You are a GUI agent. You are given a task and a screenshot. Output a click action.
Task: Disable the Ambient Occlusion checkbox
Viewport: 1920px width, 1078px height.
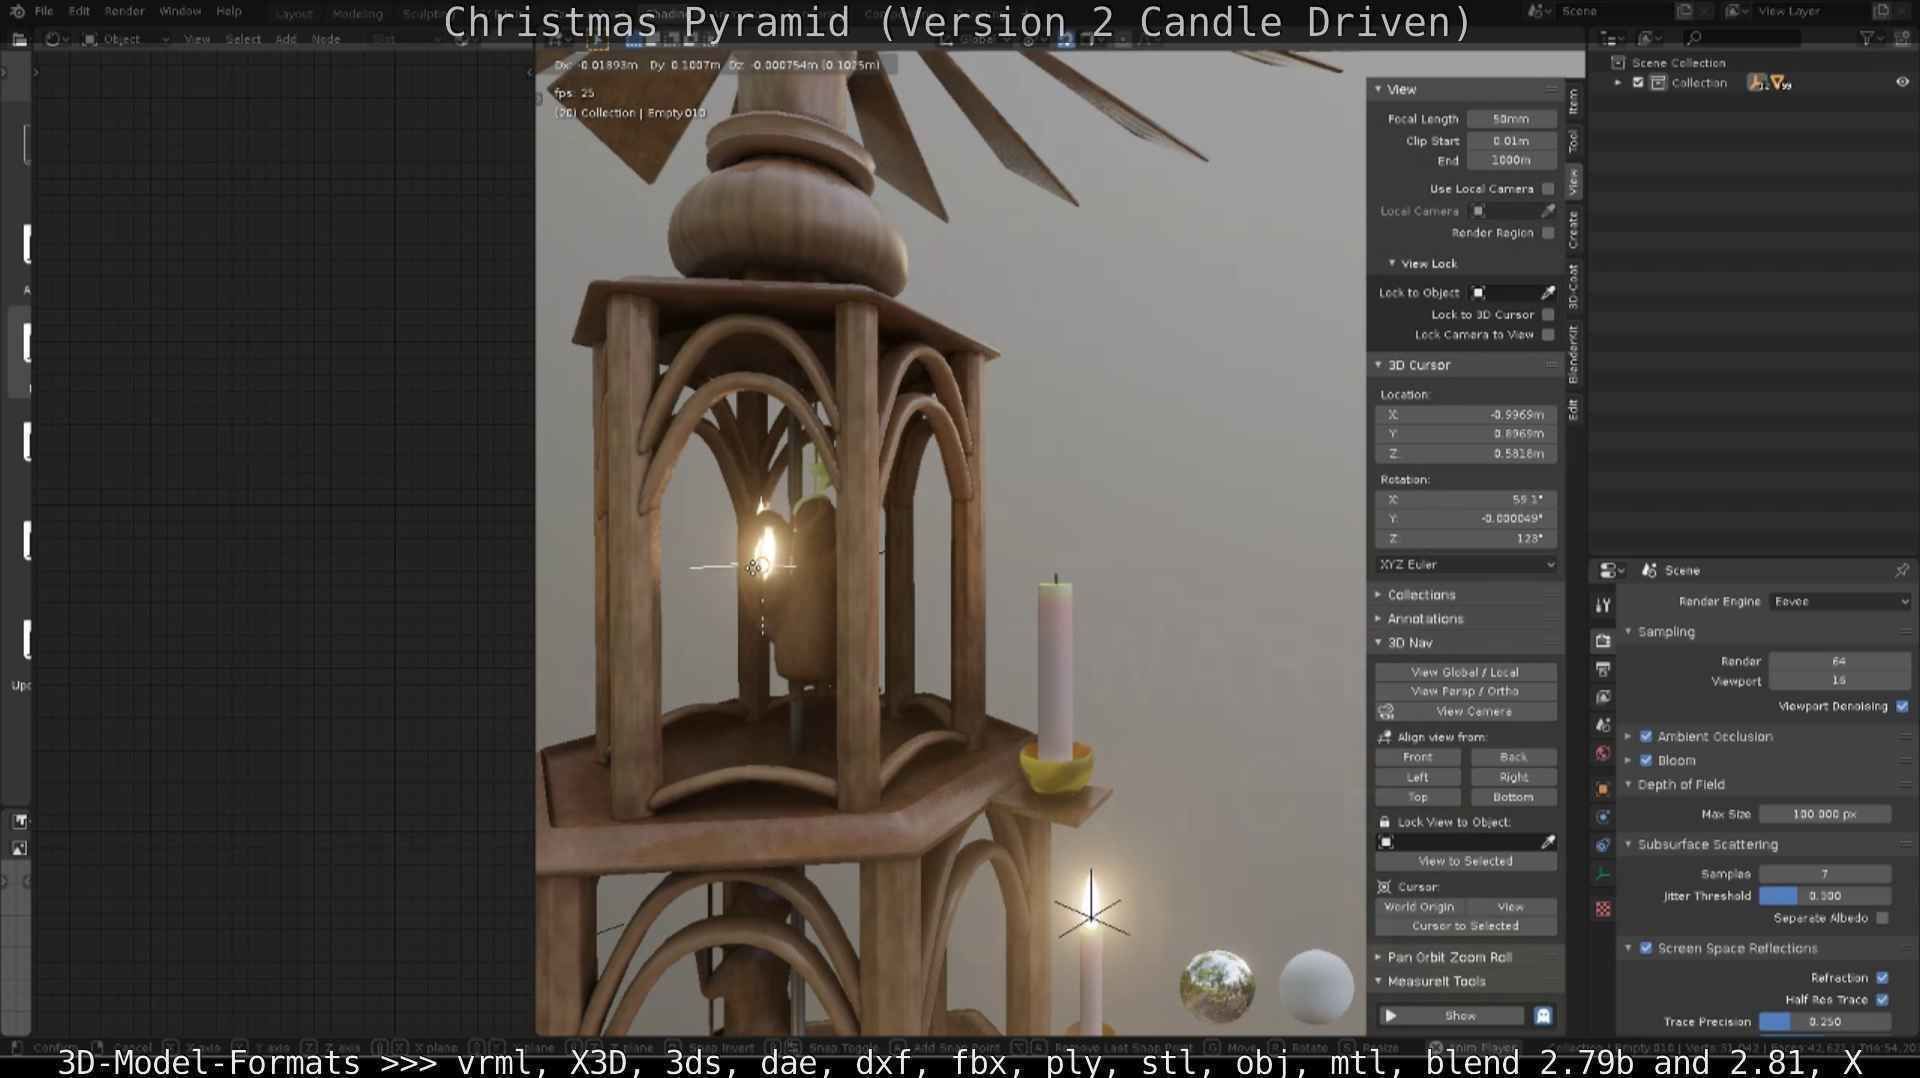point(1646,737)
